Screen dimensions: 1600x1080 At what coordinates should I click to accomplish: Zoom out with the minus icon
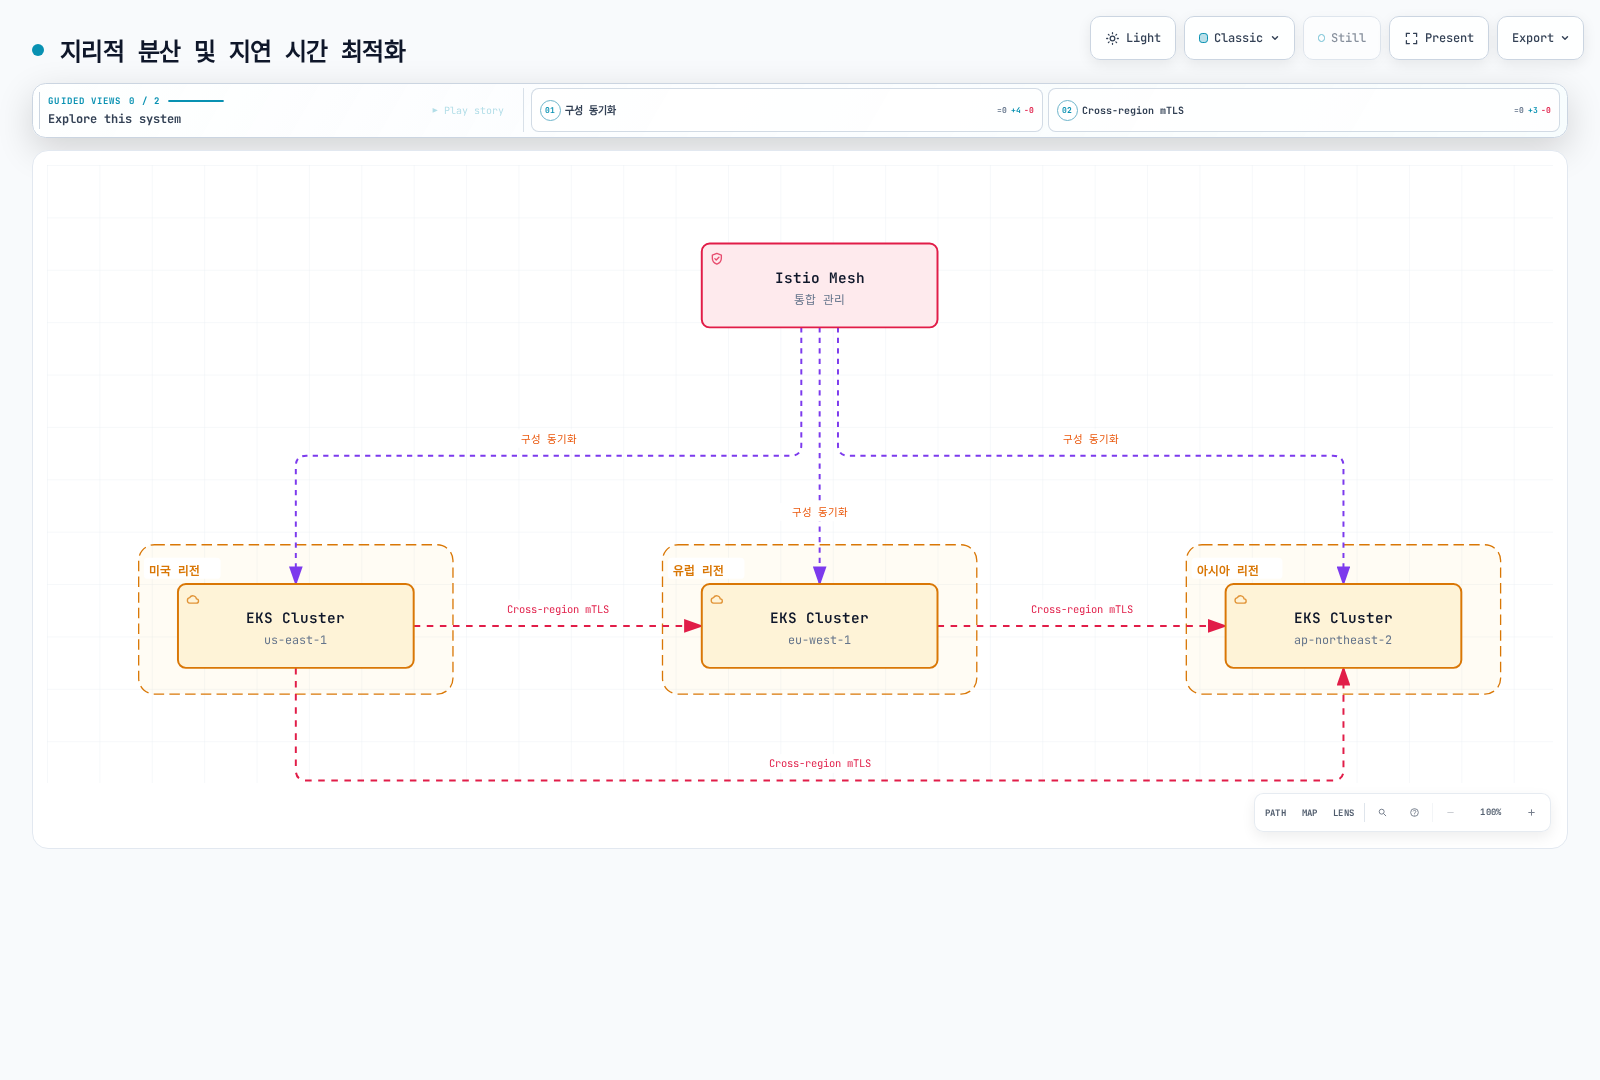pos(1450,813)
